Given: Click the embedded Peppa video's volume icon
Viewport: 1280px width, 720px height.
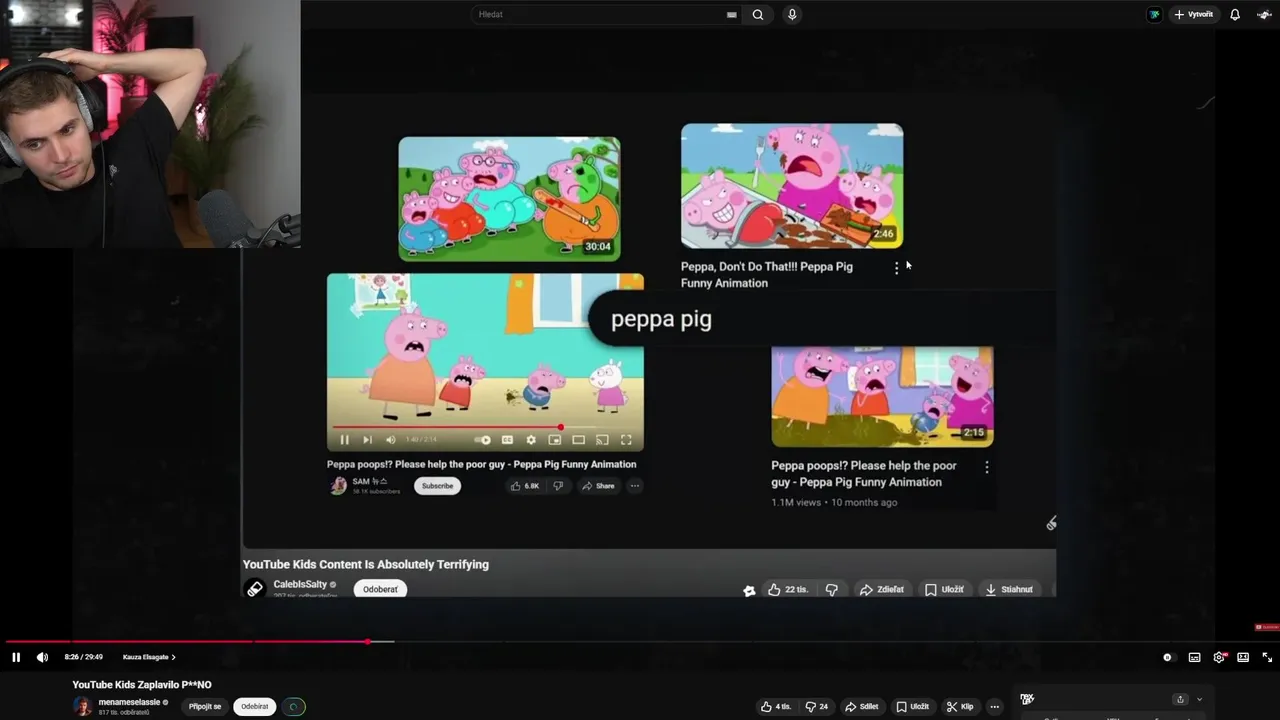Looking at the screenshot, I should (390, 440).
